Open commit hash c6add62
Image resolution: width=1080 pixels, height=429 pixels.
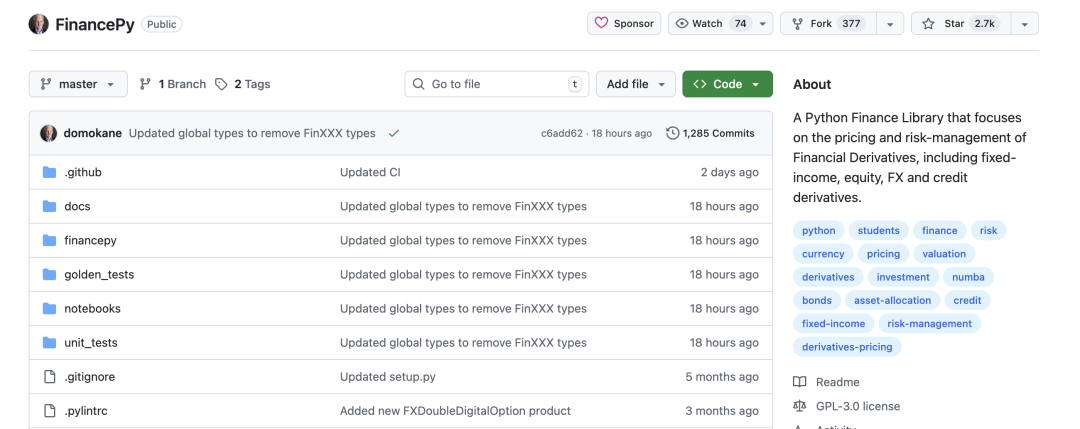click(x=561, y=134)
